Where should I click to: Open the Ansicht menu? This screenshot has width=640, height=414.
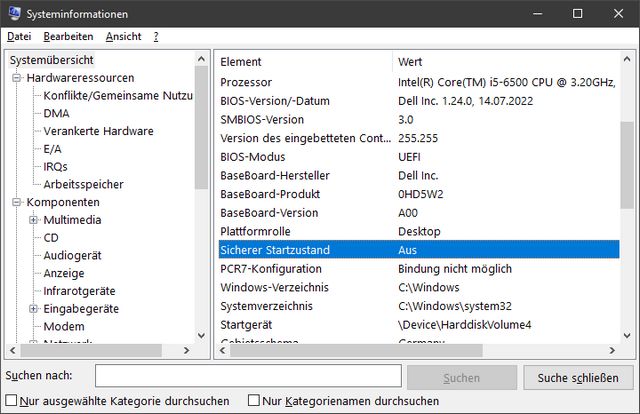click(123, 36)
